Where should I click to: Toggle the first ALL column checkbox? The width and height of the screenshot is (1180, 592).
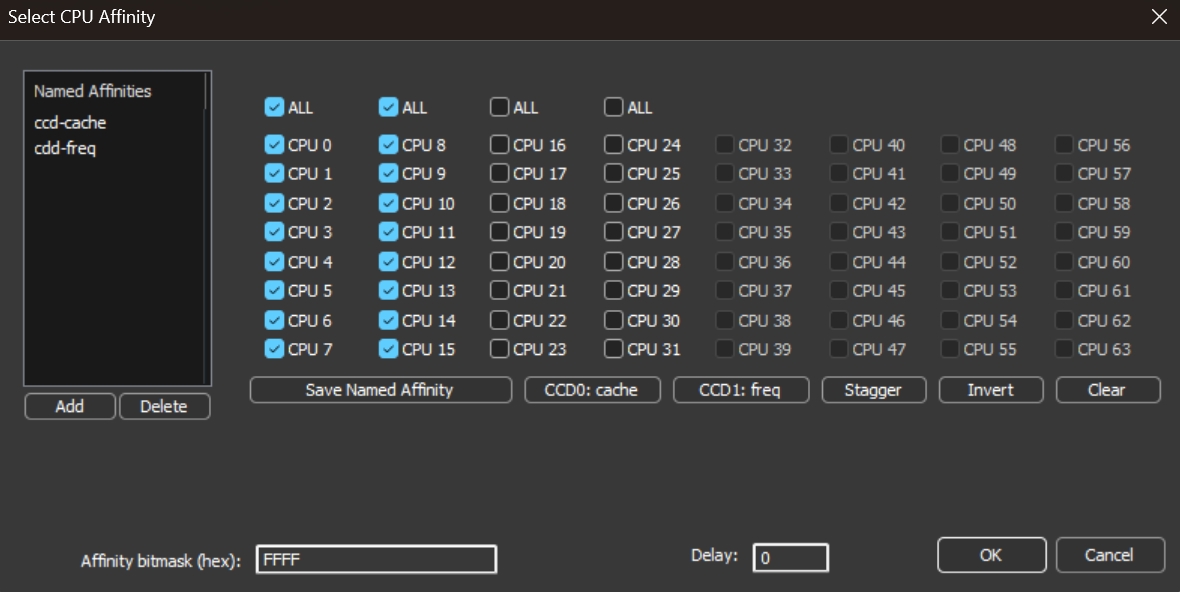[274, 107]
